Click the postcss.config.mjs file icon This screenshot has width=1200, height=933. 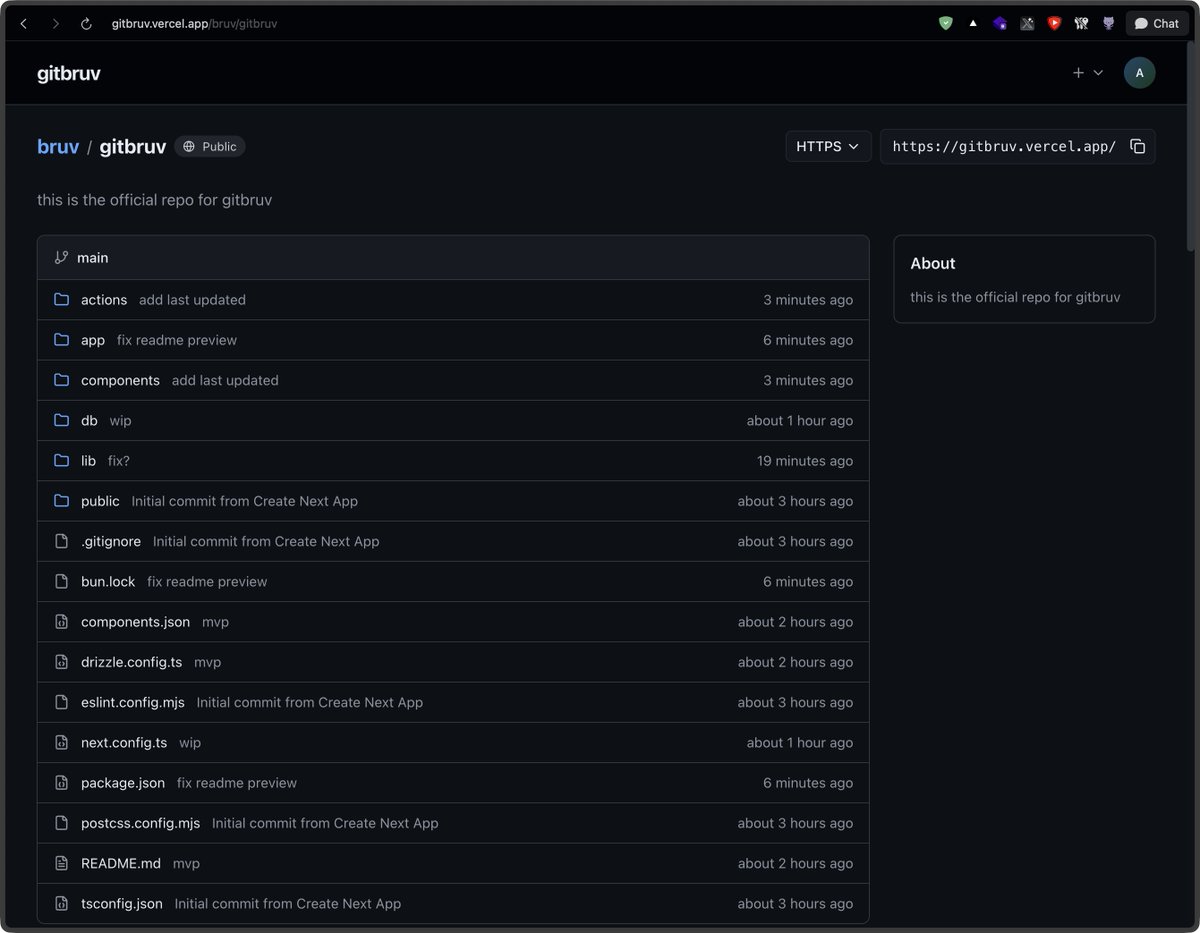point(61,823)
